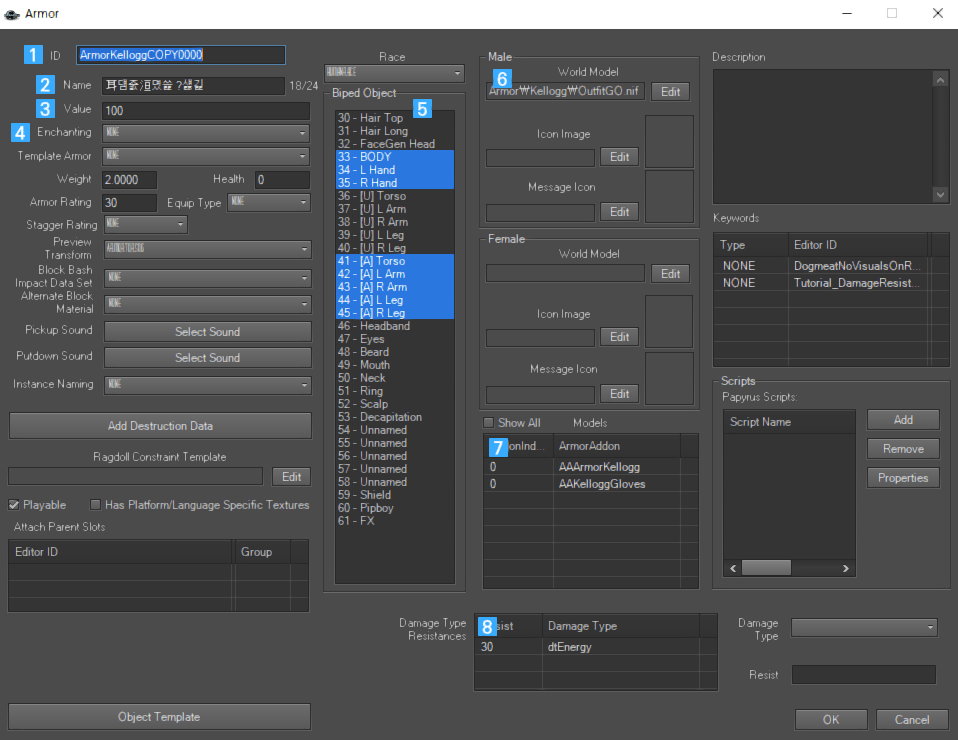Click the OK button
Viewport: 958px width, 740px height.
[831, 720]
